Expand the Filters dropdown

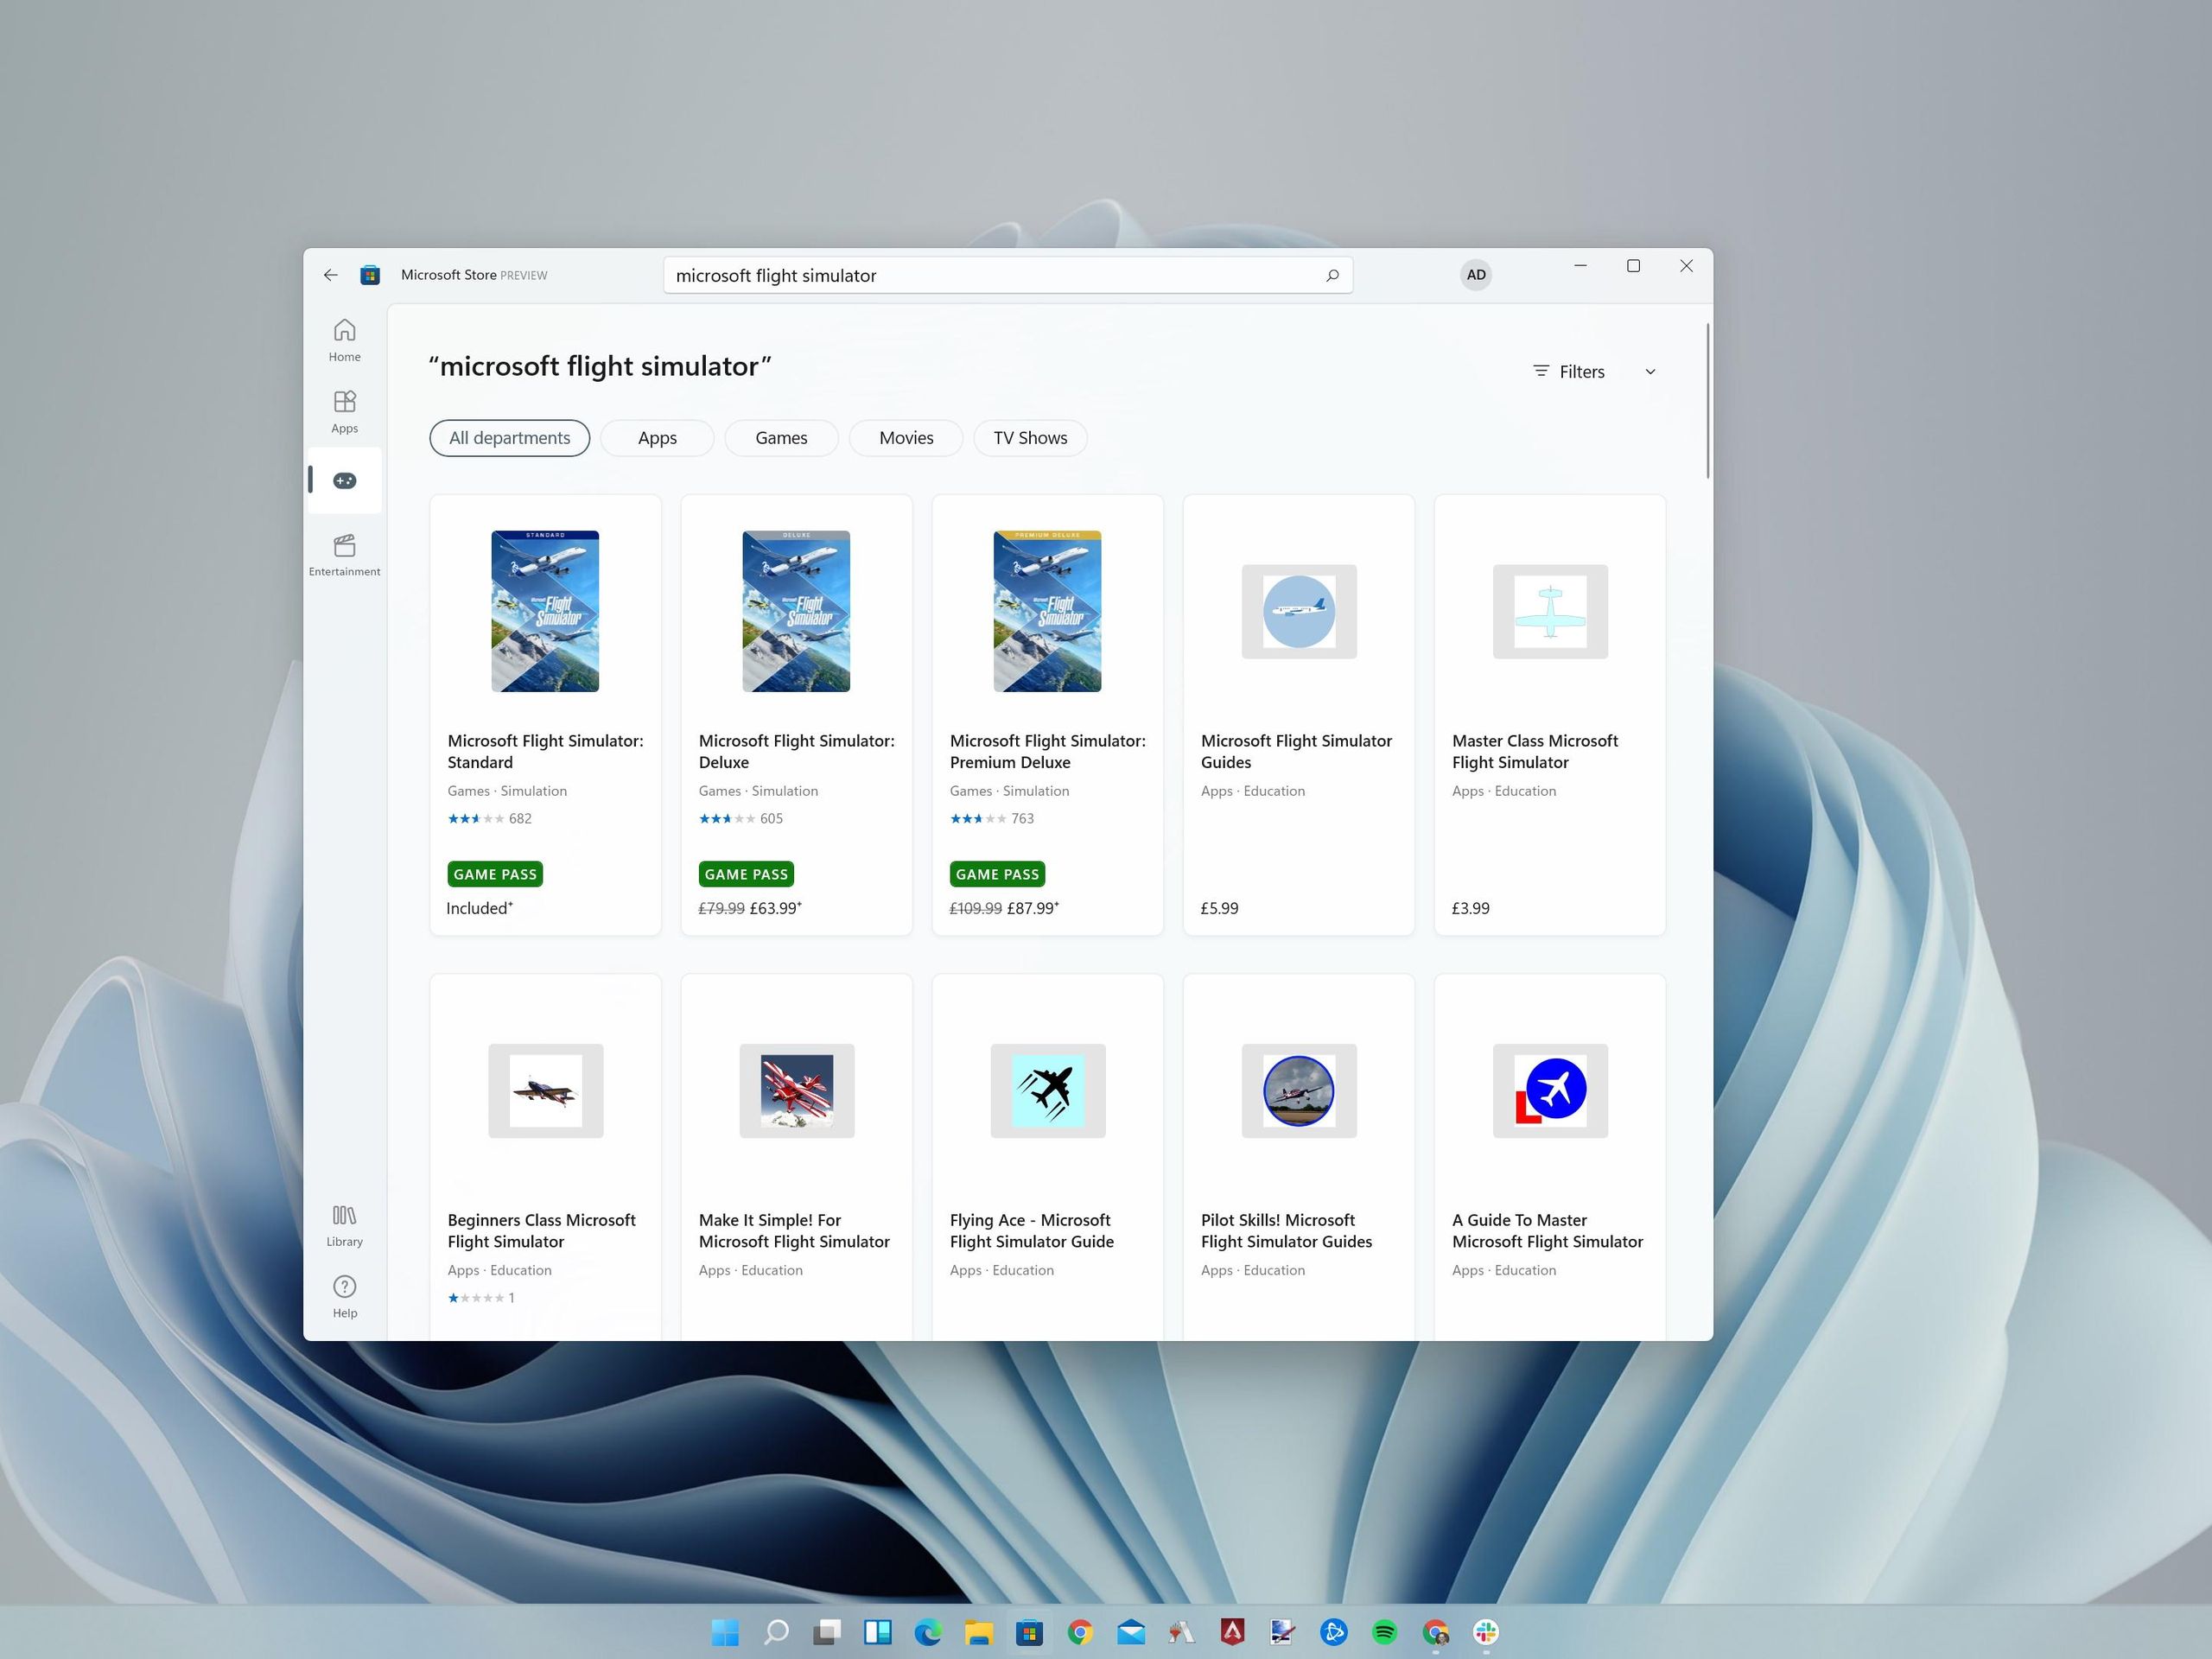pos(1581,372)
